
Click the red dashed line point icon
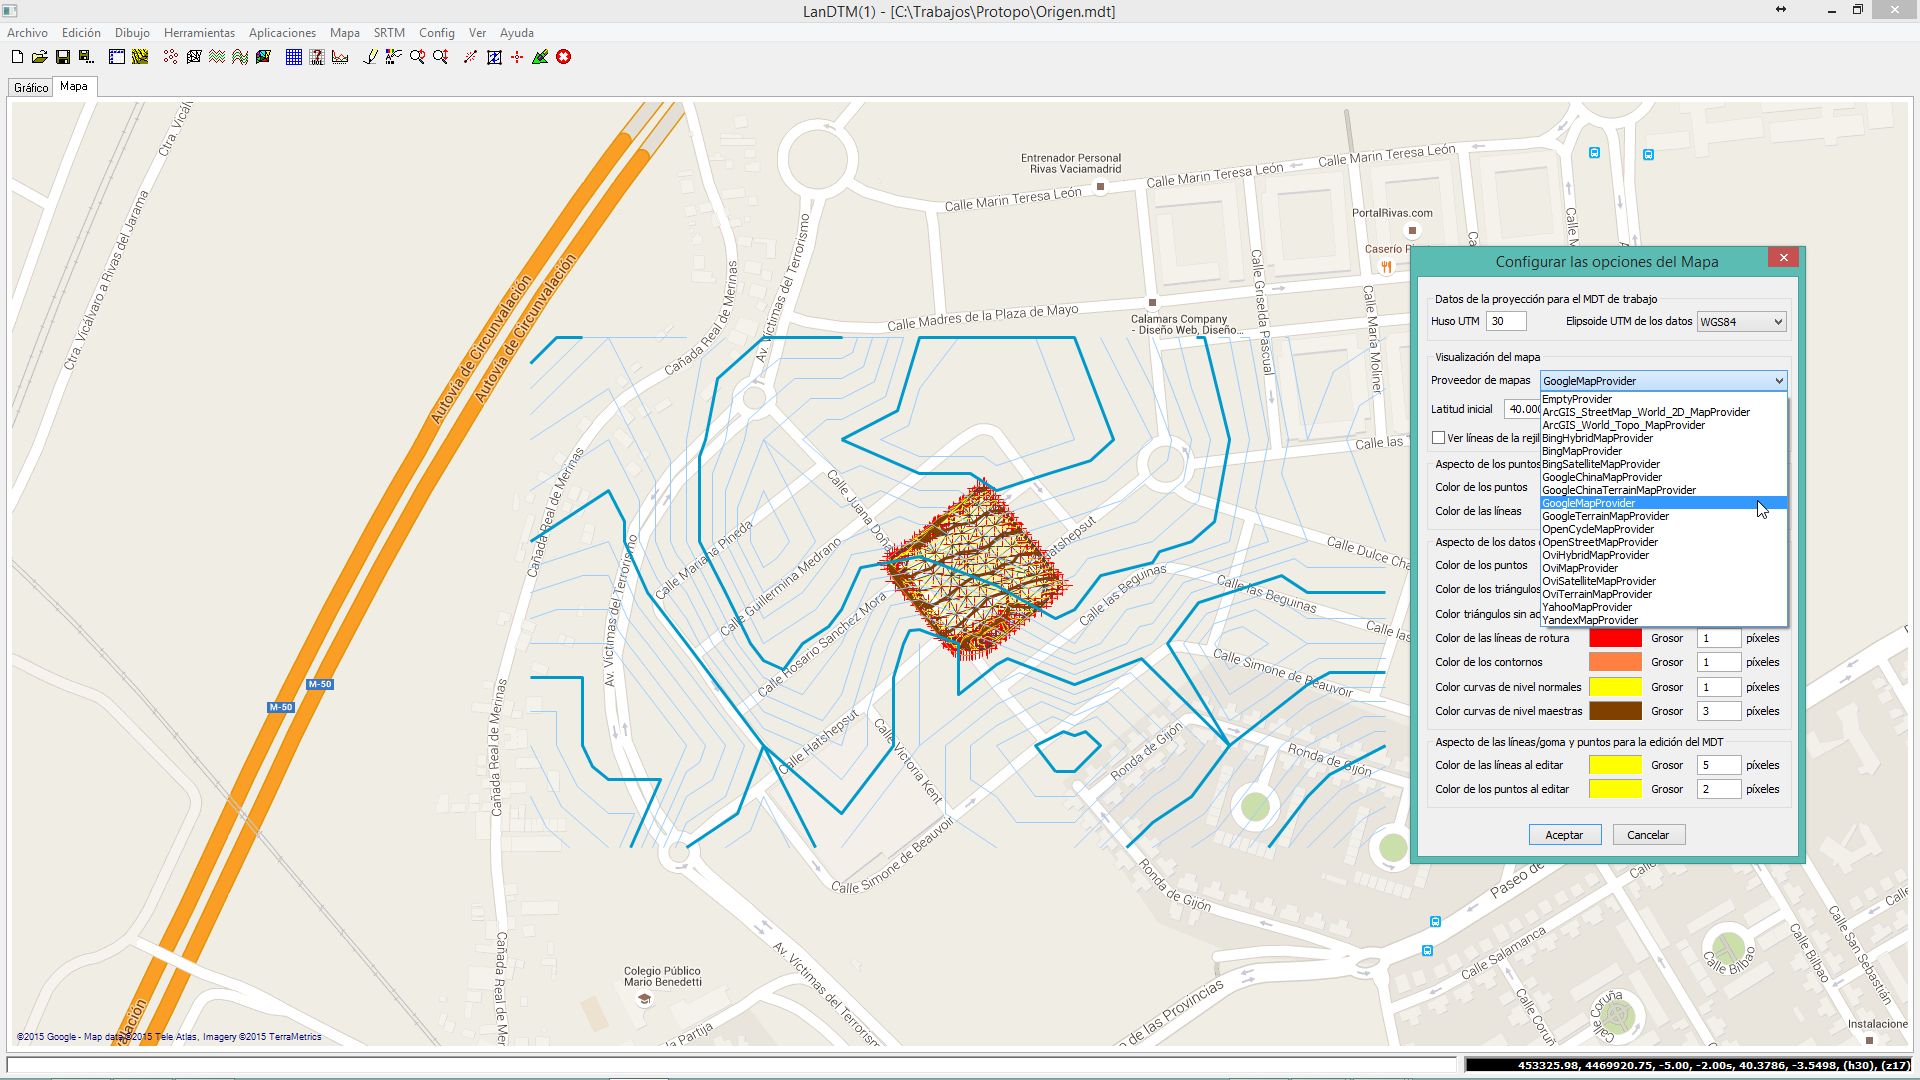tap(471, 57)
